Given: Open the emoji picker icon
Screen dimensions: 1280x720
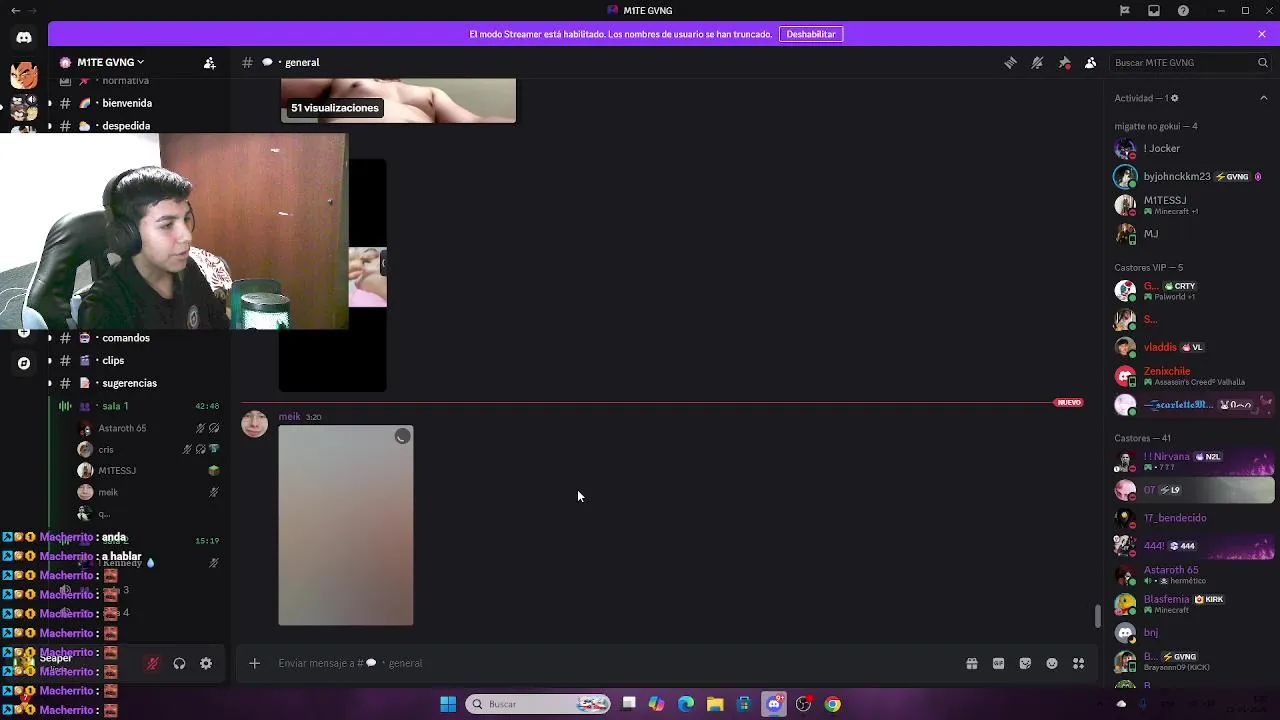Looking at the screenshot, I should click(1052, 663).
